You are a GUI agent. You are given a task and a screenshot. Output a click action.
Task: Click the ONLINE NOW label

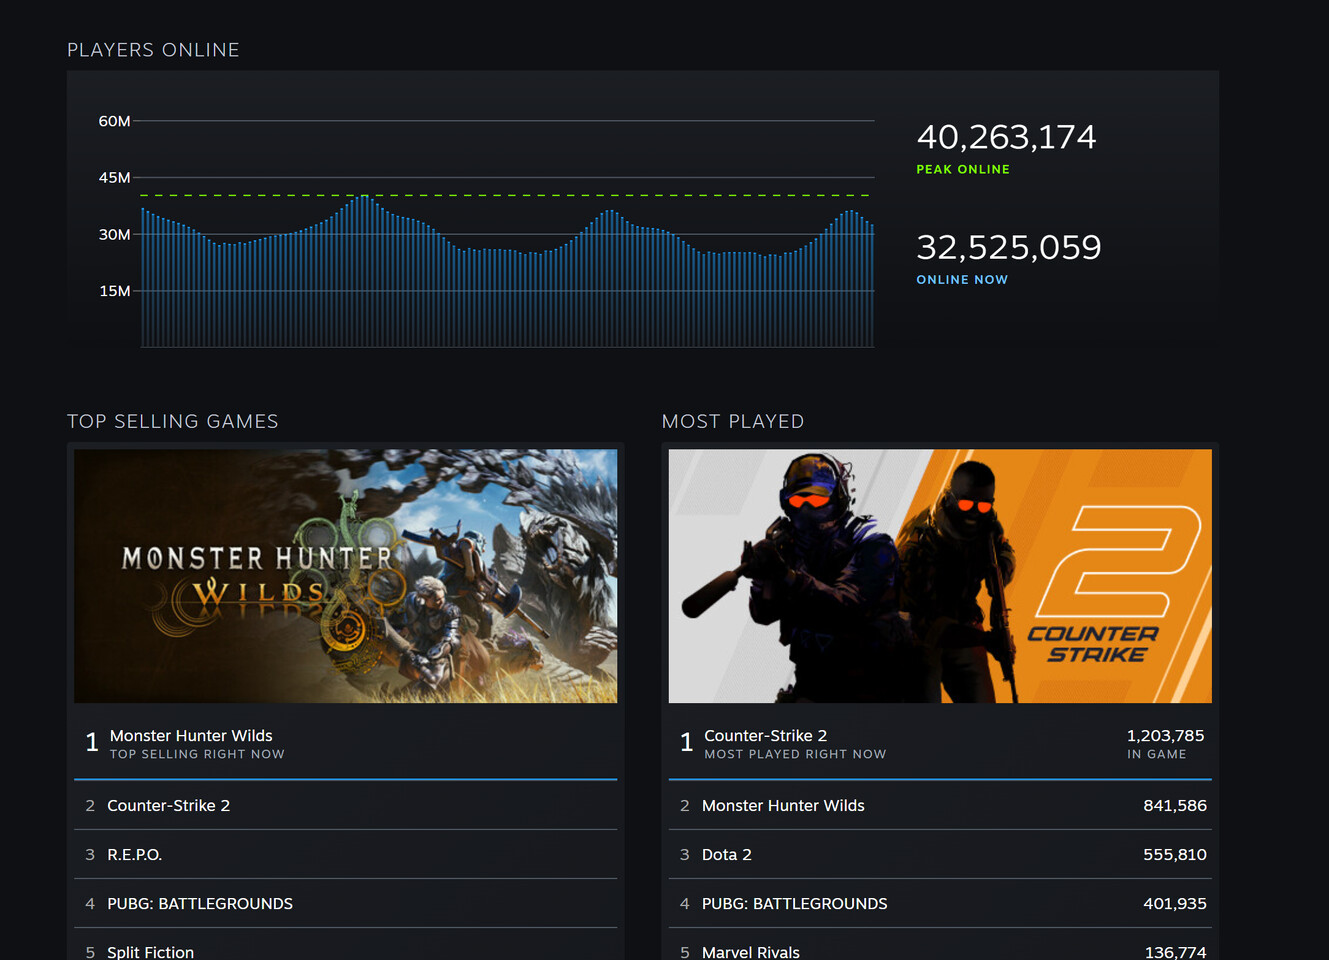coord(962,280)
